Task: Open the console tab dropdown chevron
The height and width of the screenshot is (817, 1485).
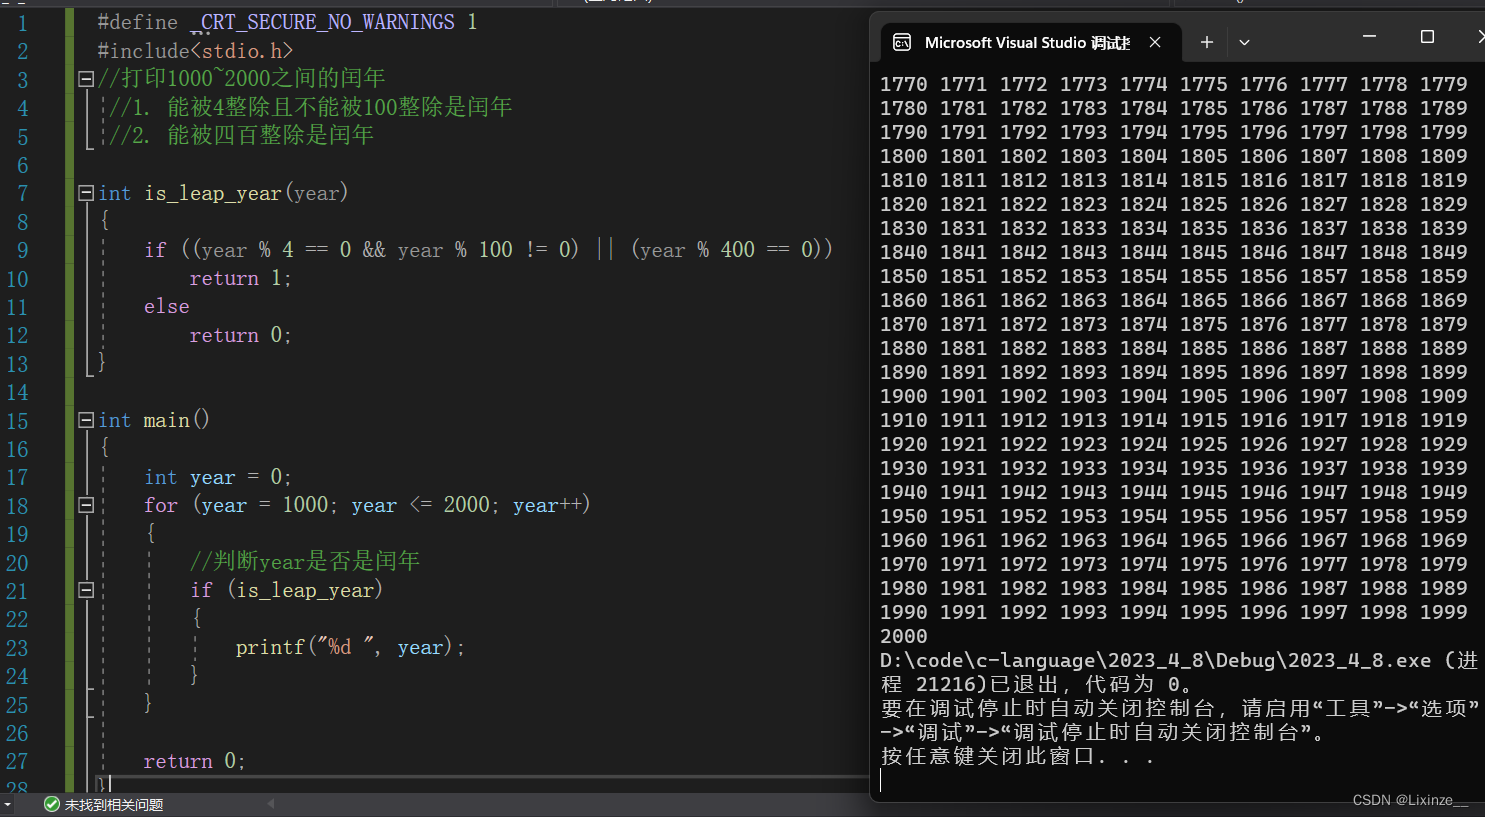Action: pos(1244,42)
